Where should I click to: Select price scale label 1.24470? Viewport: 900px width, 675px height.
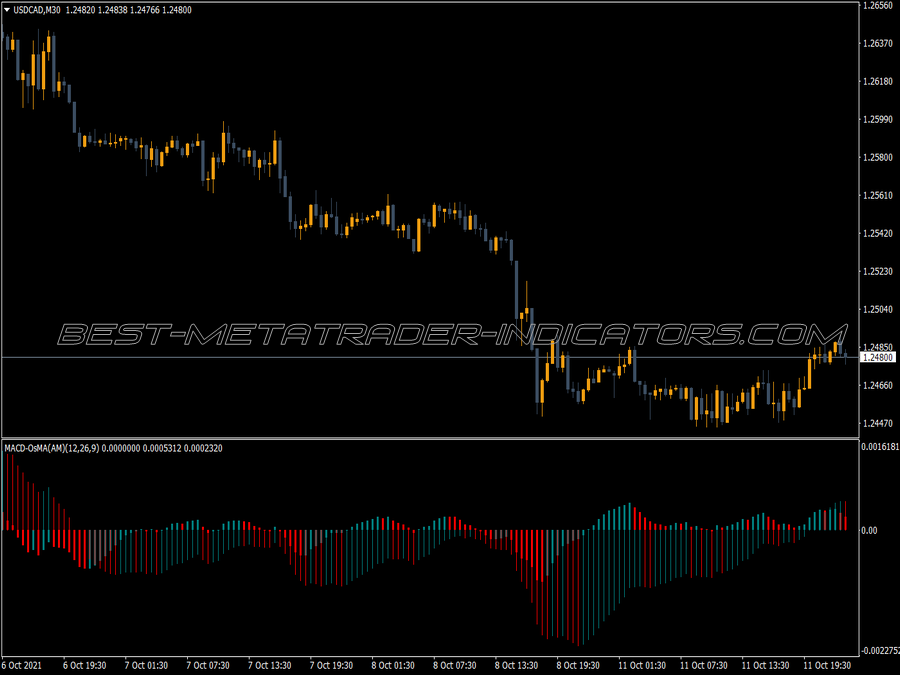click(x=878, y=424)
